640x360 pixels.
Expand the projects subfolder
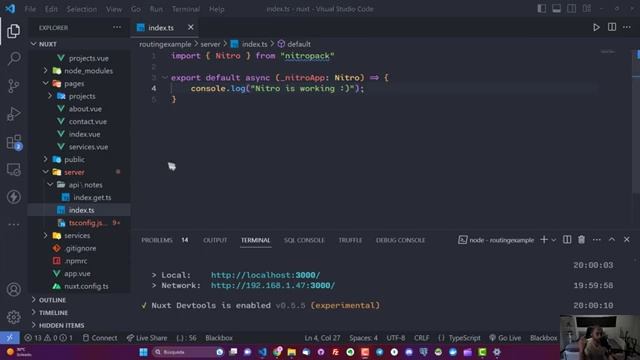tap(50, 96)
